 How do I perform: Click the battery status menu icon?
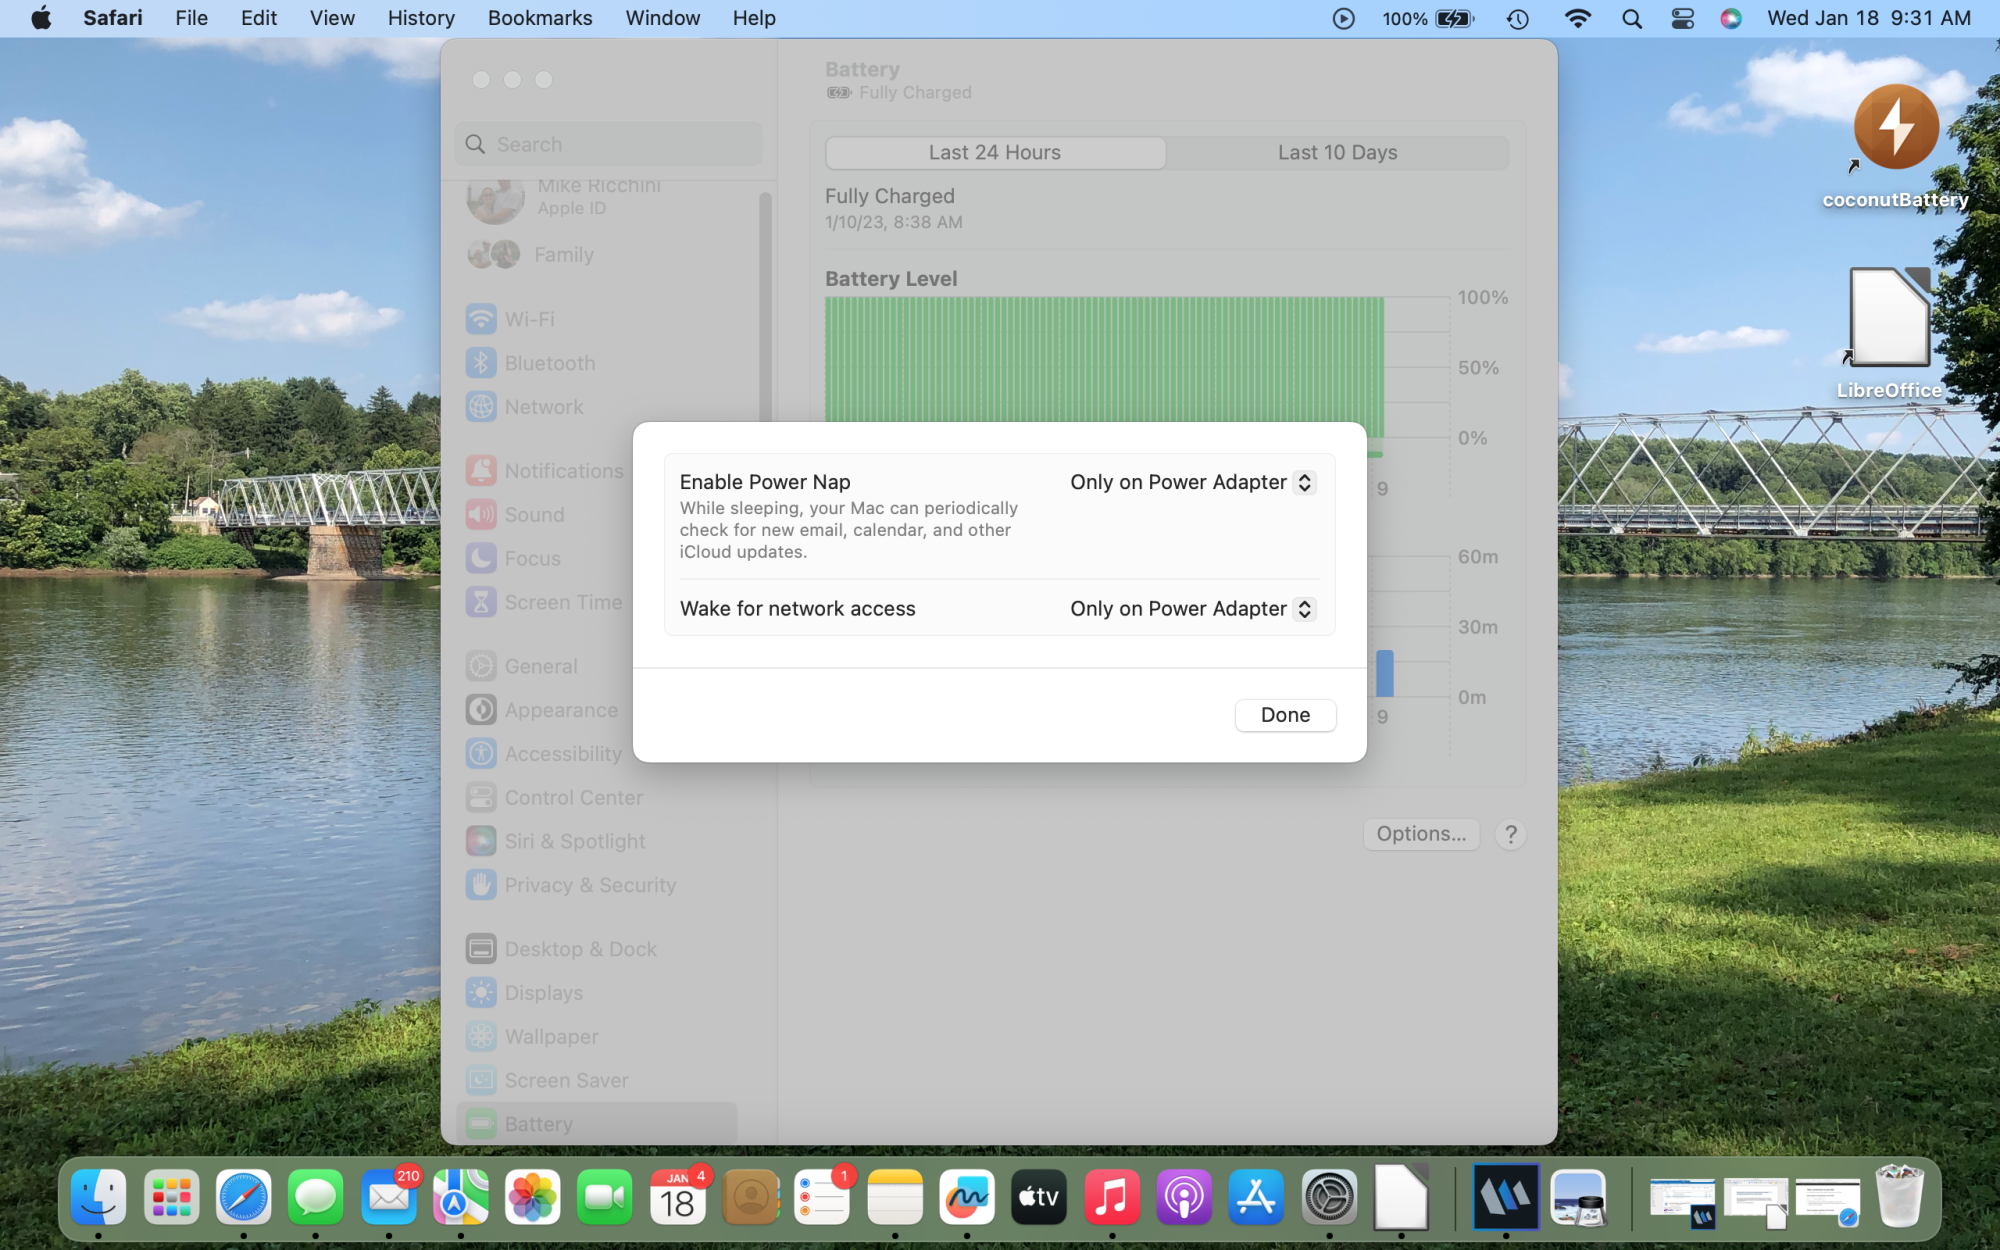pos(1454,18)
